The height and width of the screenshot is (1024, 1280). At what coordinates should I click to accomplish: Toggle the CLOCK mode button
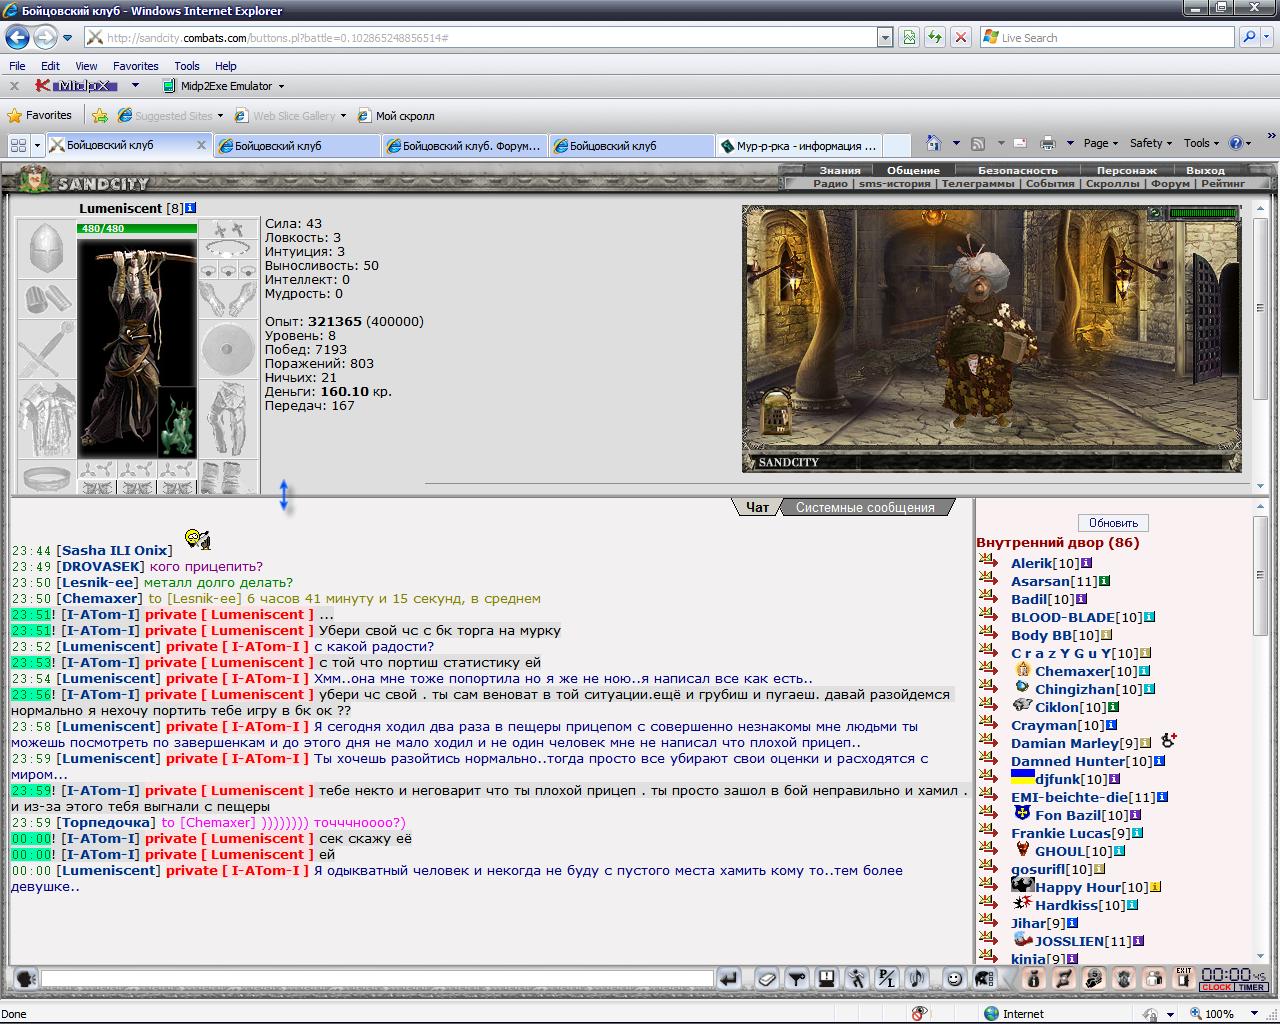(x=1217, y=987)
